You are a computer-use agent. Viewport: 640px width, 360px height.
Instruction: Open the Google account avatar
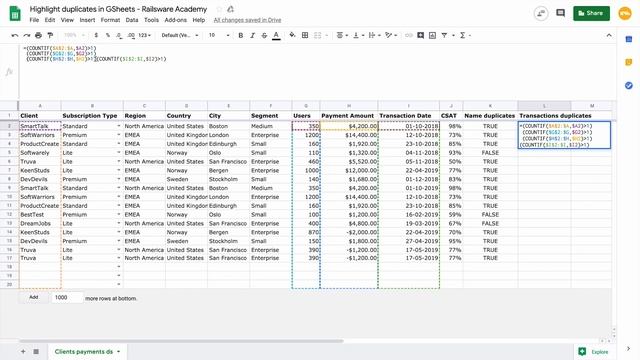pos(625,13)
